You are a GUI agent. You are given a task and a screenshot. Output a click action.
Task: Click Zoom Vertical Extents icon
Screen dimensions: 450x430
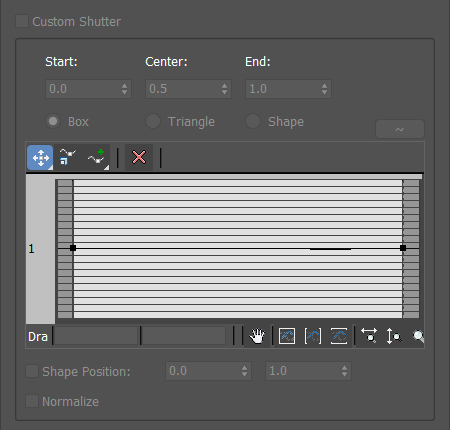339,336
